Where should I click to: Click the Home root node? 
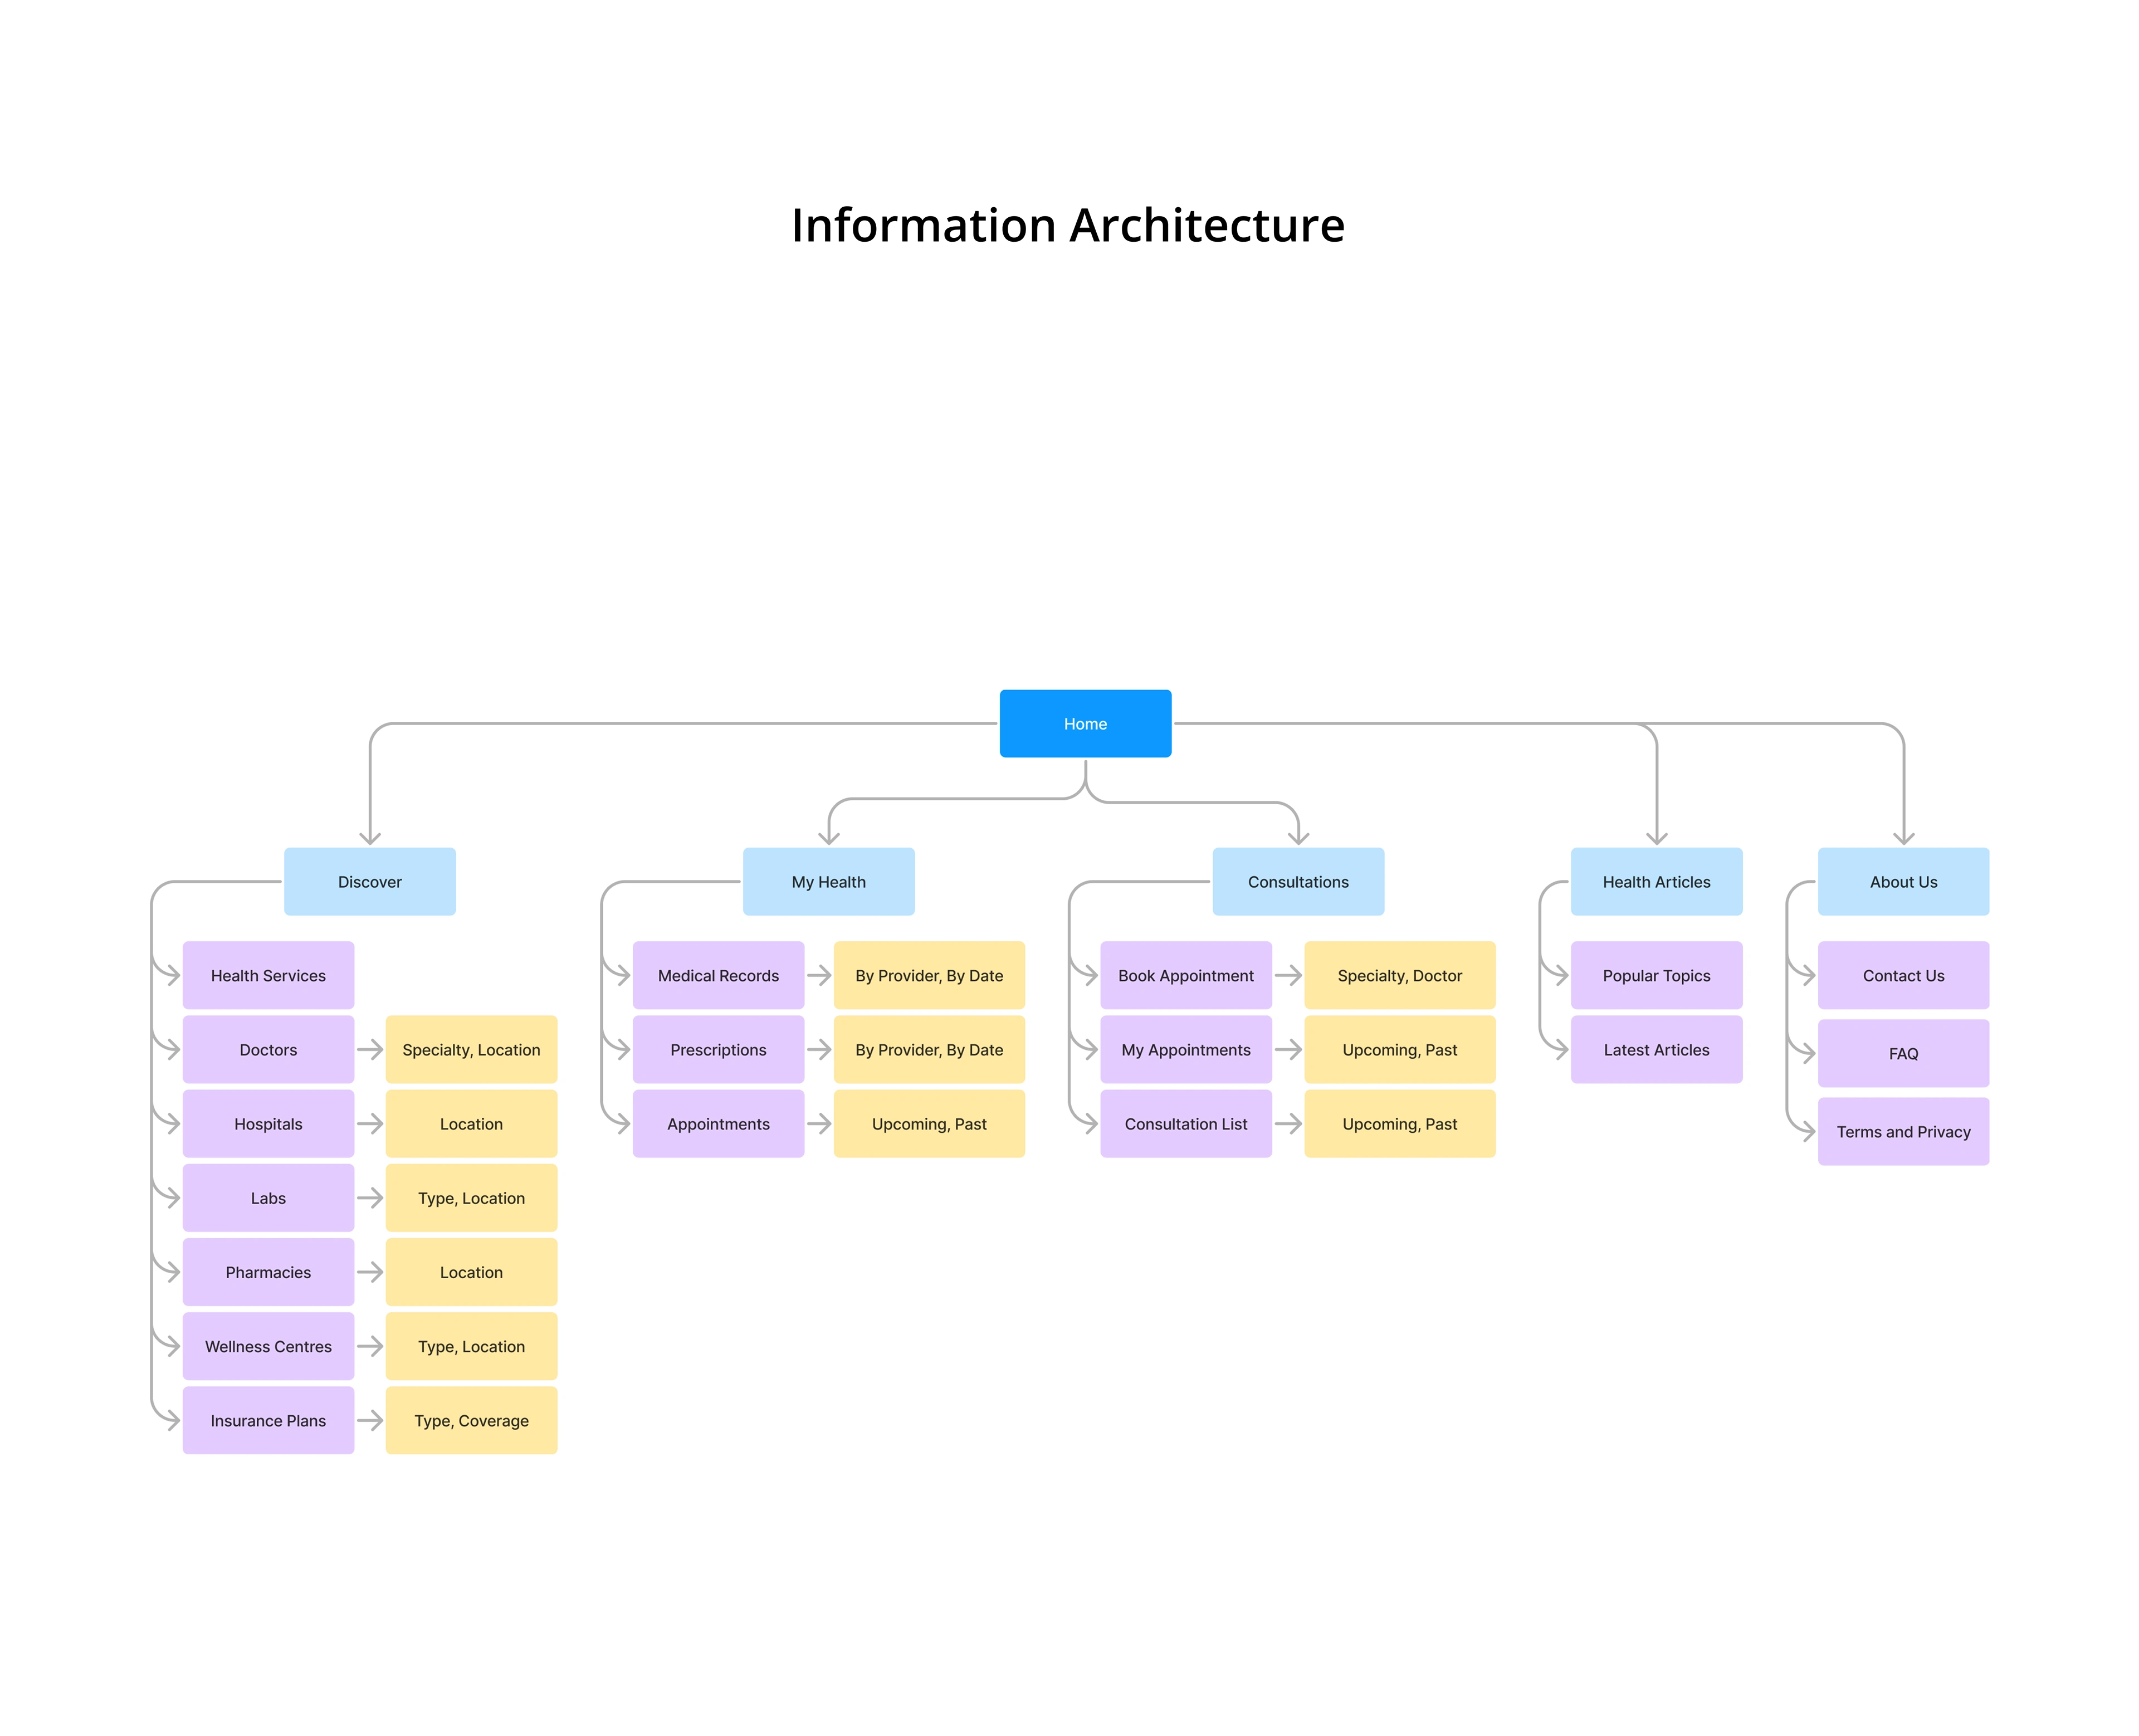point(1085,723)
